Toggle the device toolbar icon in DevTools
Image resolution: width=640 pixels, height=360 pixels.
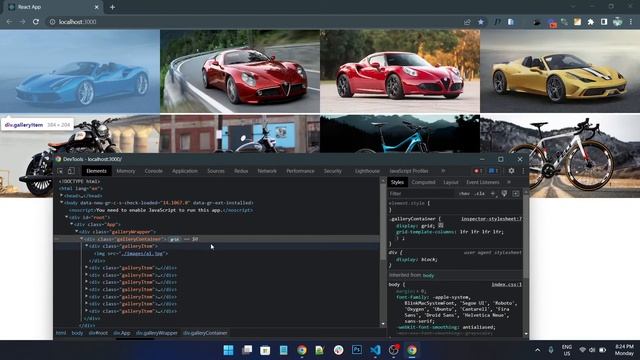71,171
